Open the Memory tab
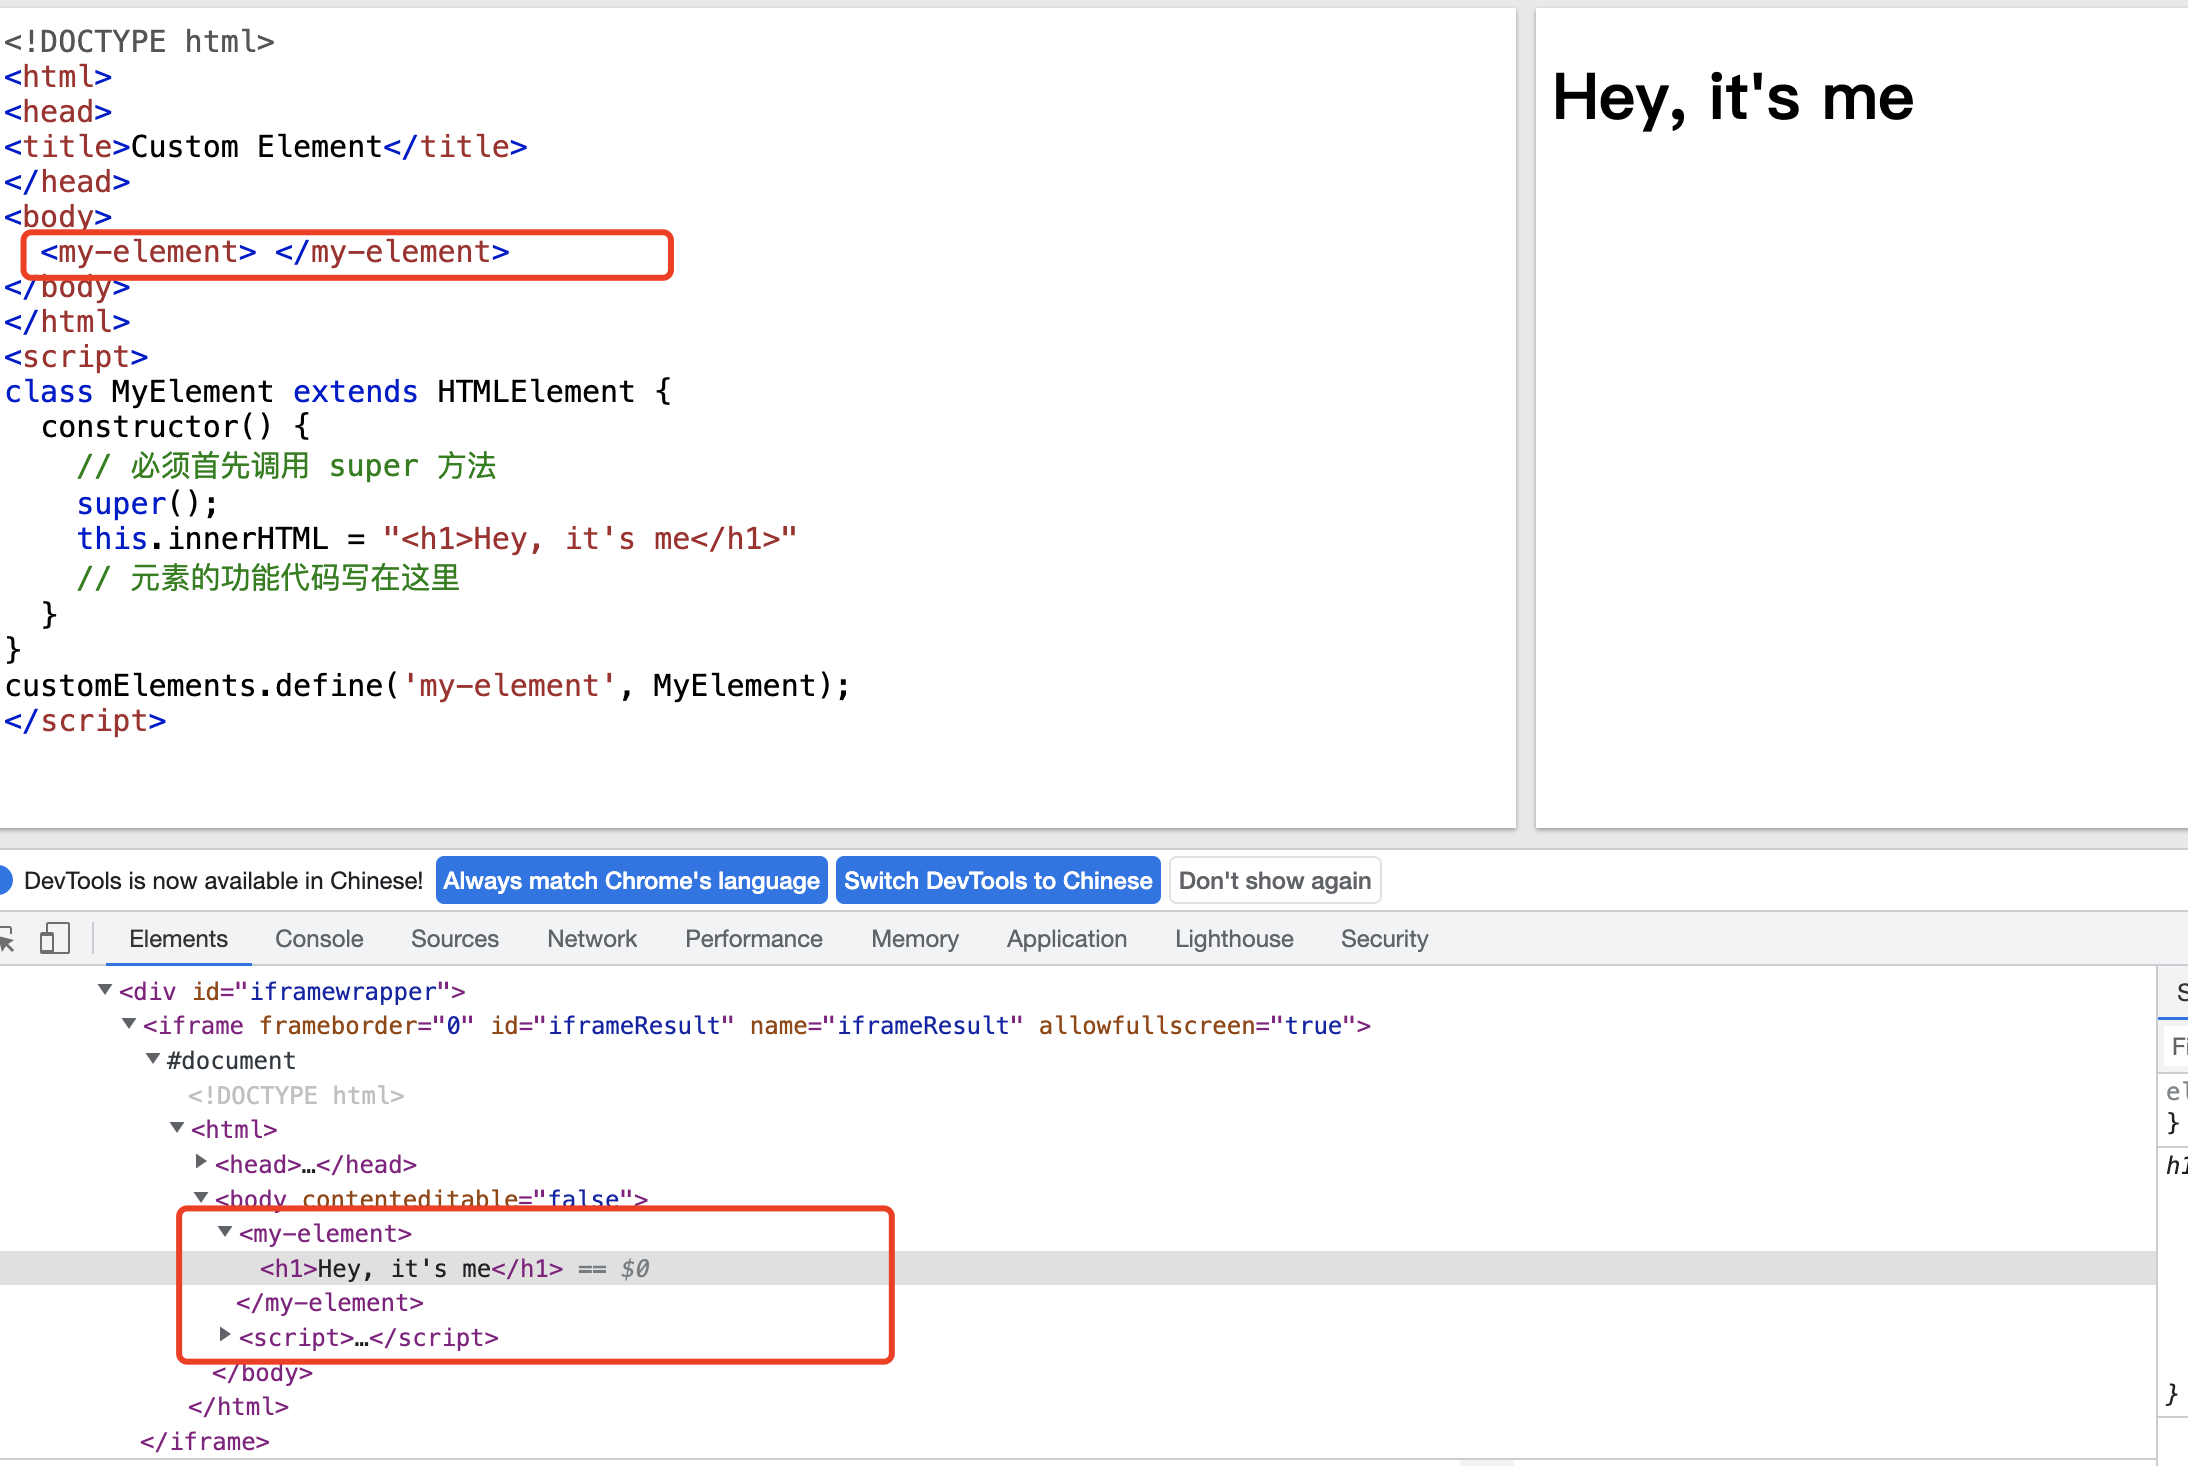 pos(915,939)
